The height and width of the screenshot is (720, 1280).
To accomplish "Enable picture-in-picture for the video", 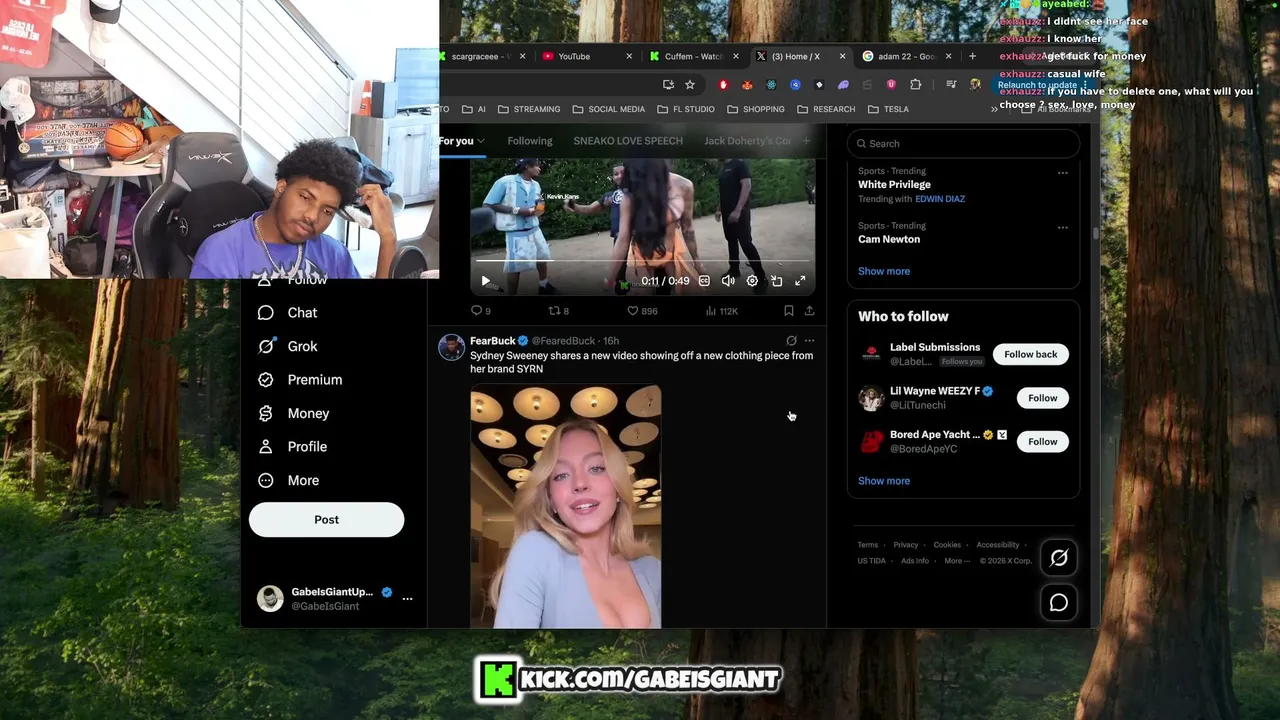I will 776,281.
